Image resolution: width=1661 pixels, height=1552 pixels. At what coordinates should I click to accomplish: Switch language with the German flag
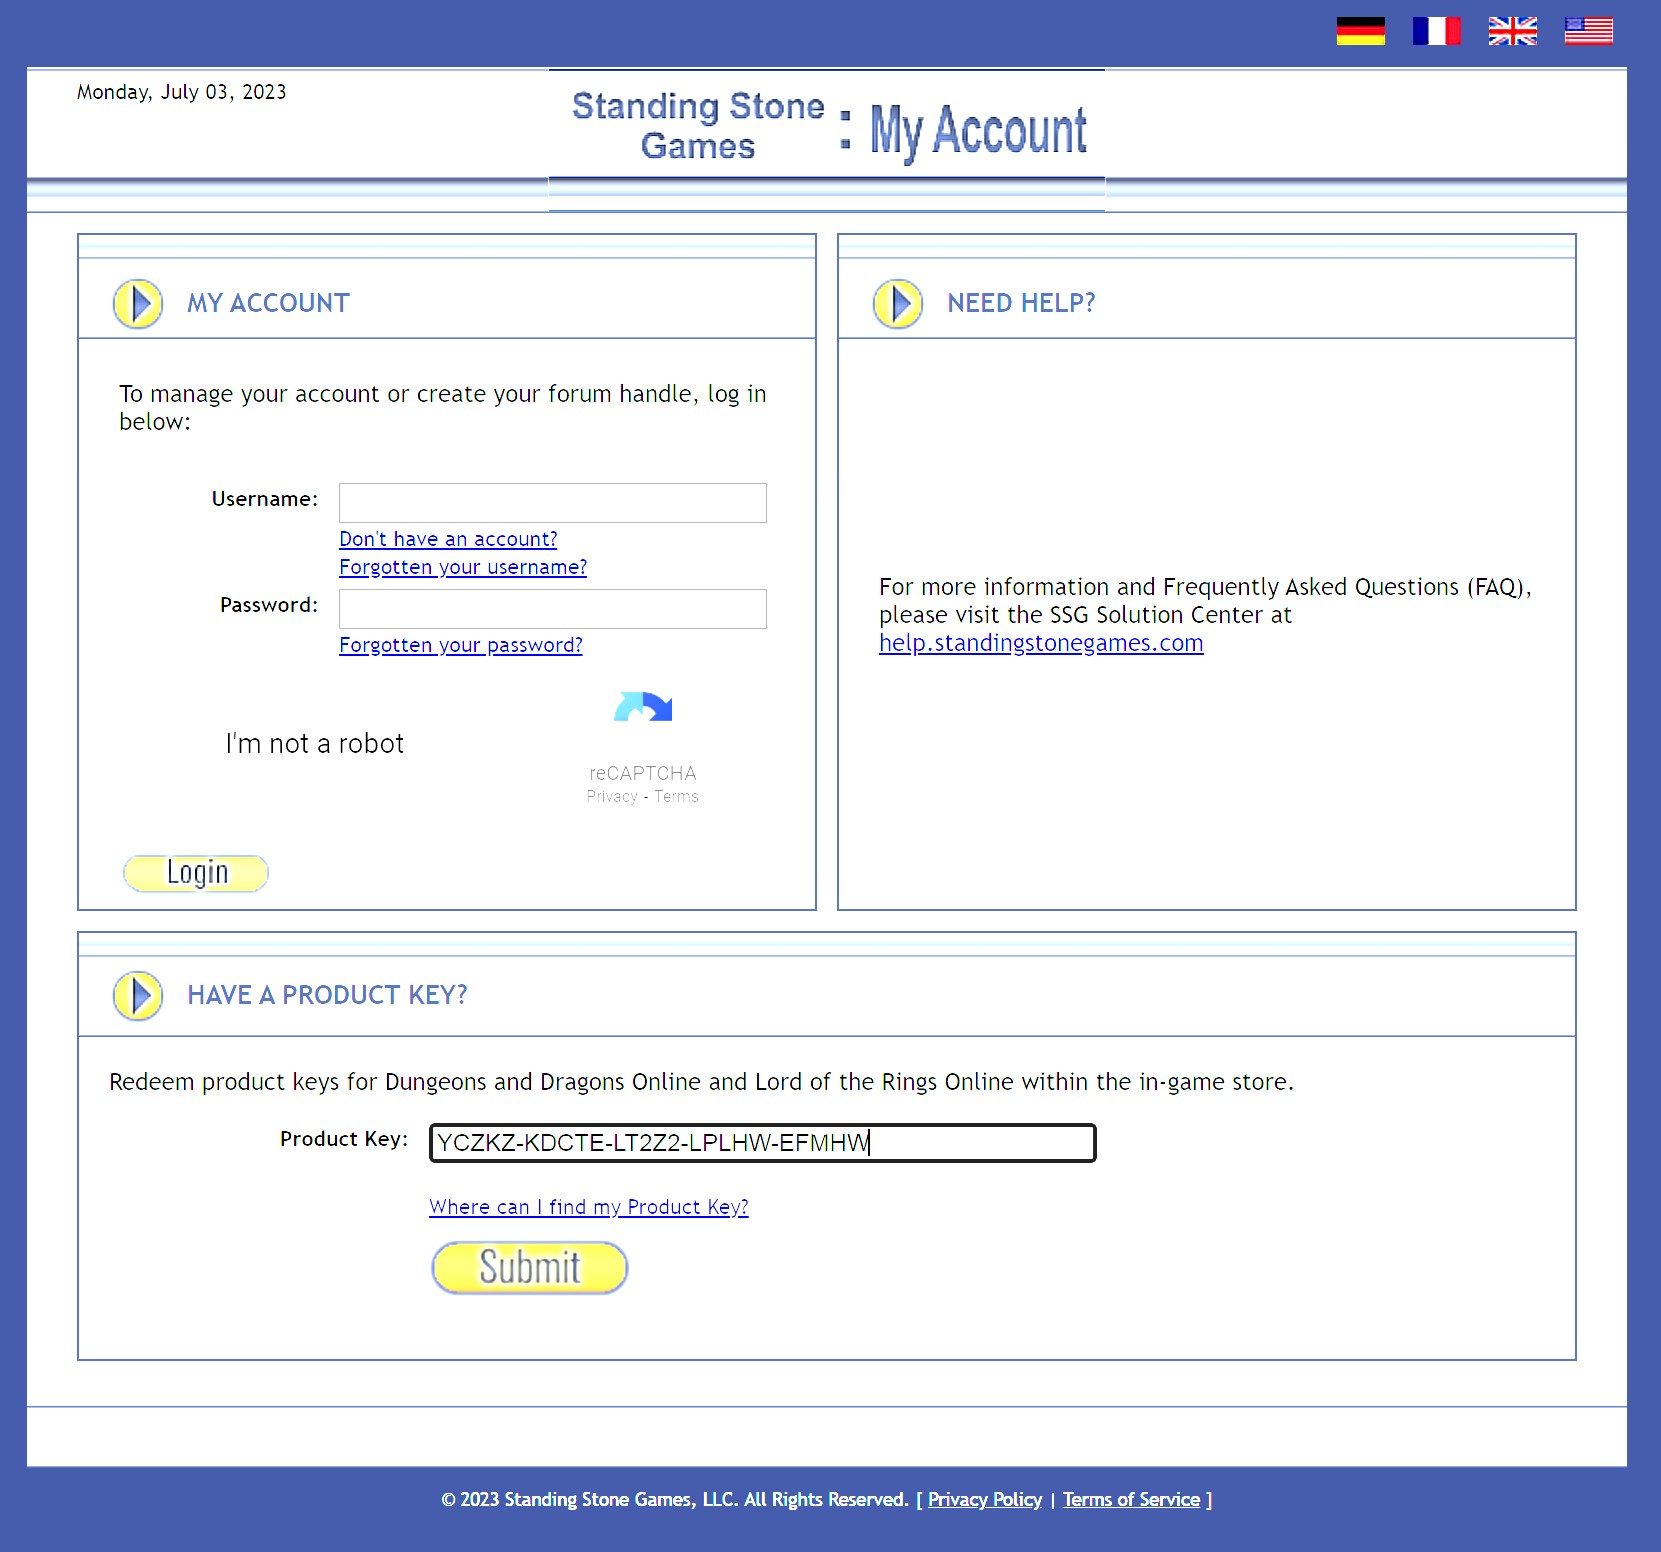click(1360, 31)
